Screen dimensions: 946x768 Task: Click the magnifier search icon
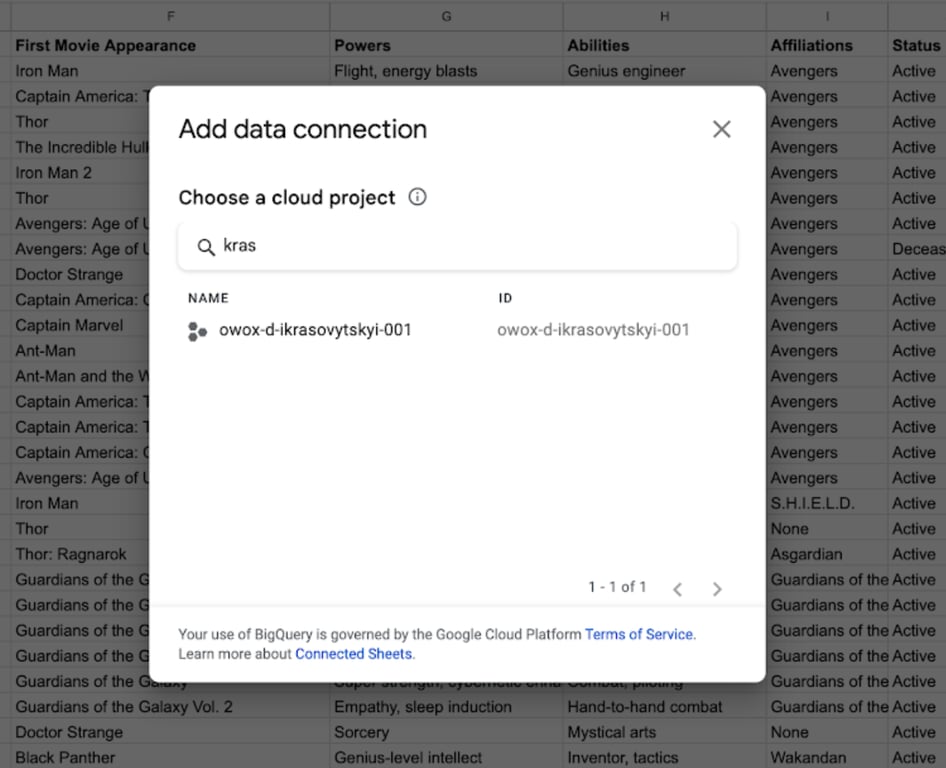(x=206, y=247)
